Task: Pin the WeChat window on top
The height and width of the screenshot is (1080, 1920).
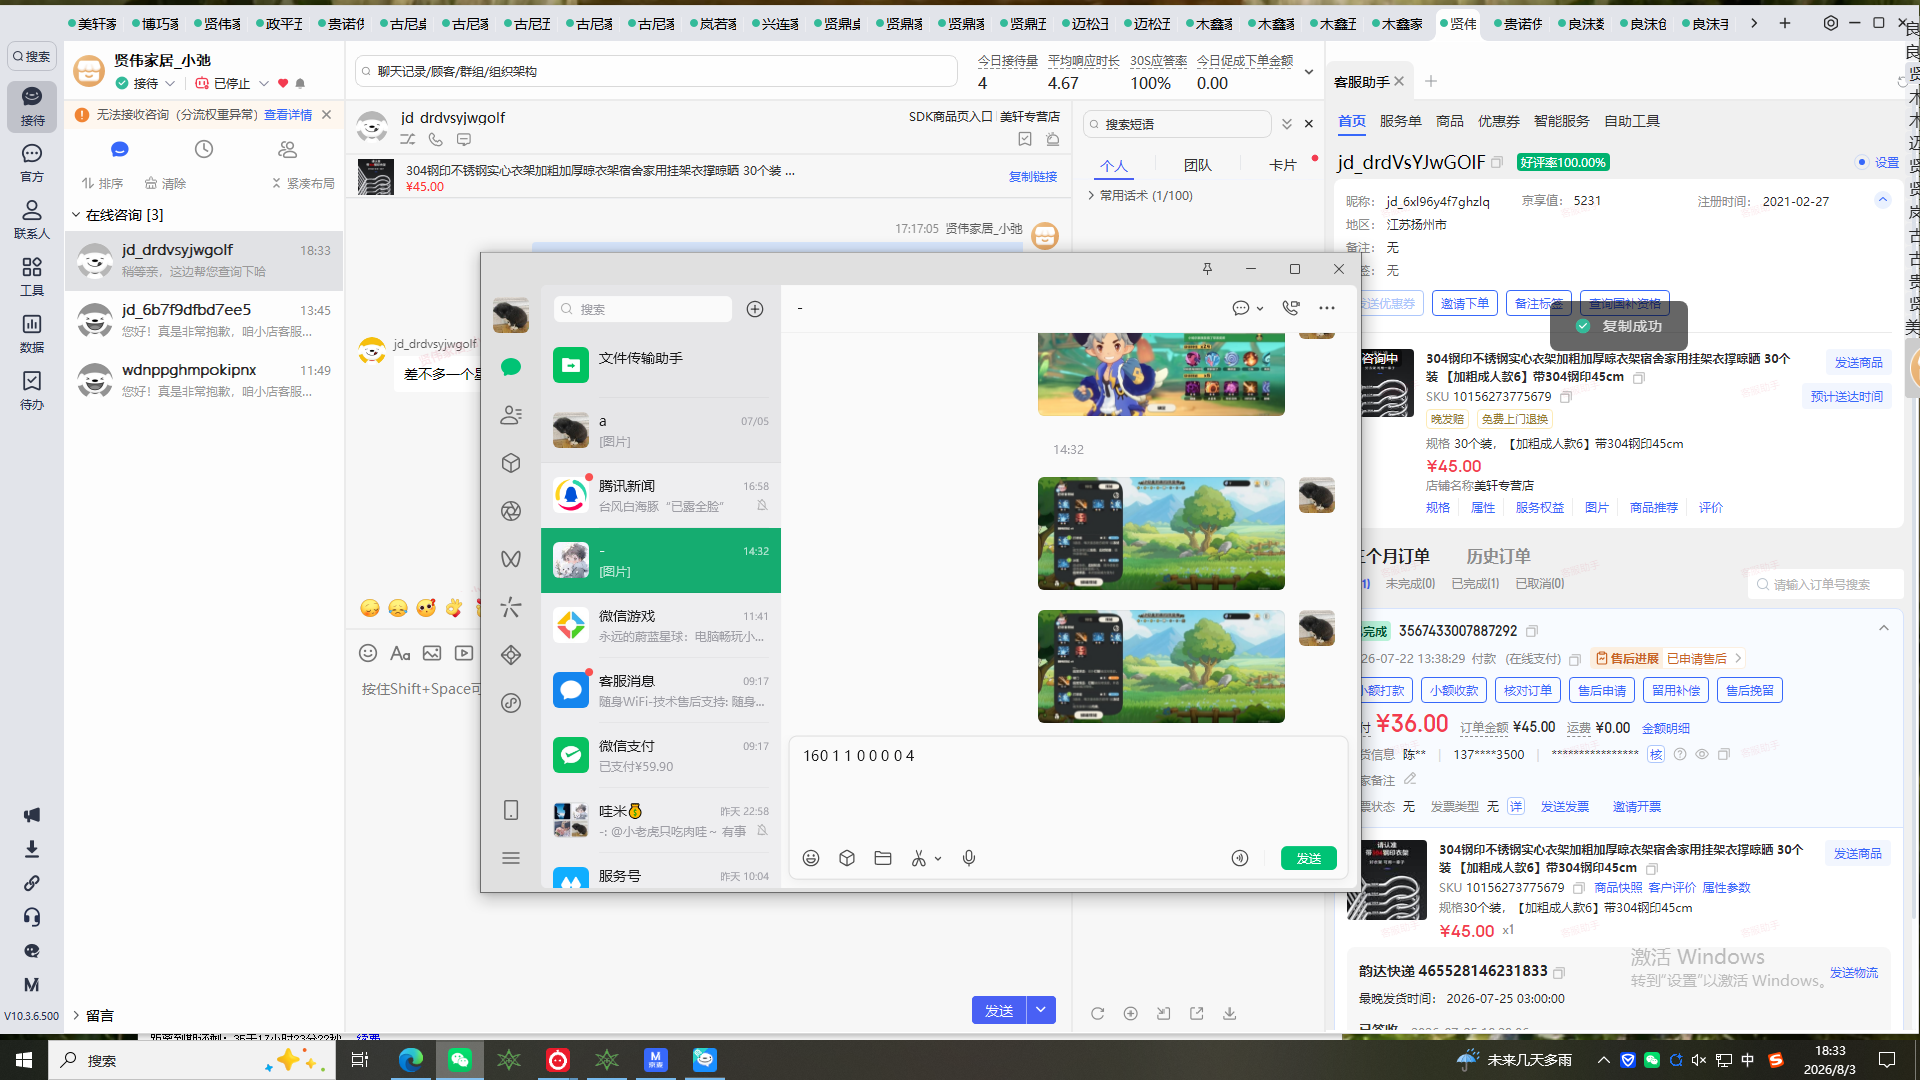Action: (1207, 269)
